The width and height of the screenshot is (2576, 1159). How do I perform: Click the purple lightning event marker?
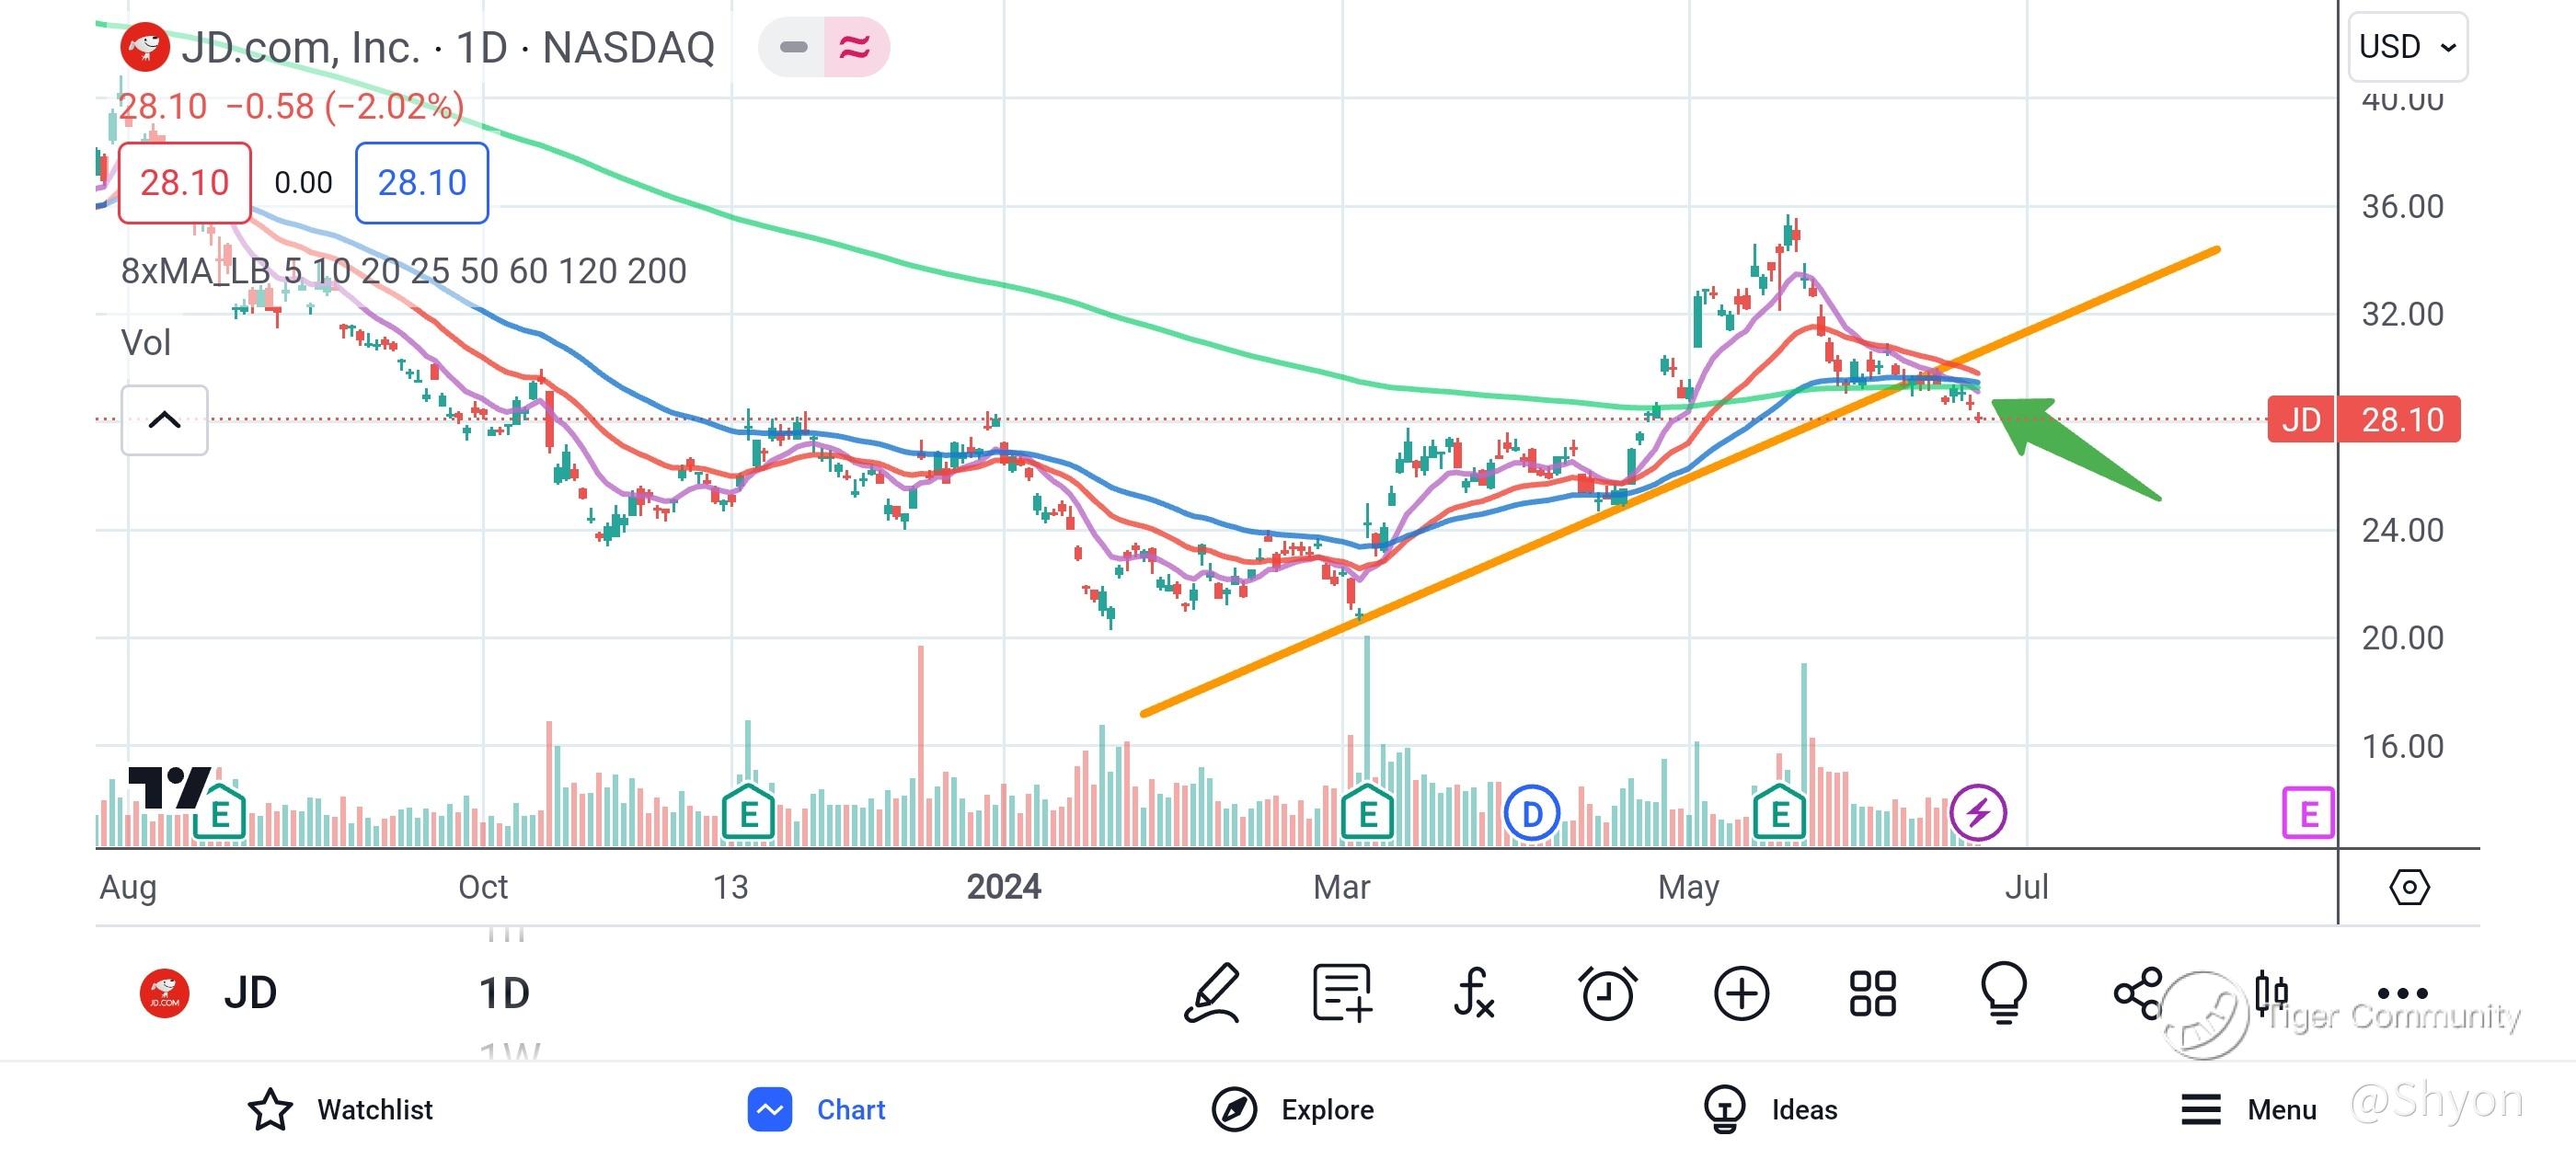pos(1978,812)
